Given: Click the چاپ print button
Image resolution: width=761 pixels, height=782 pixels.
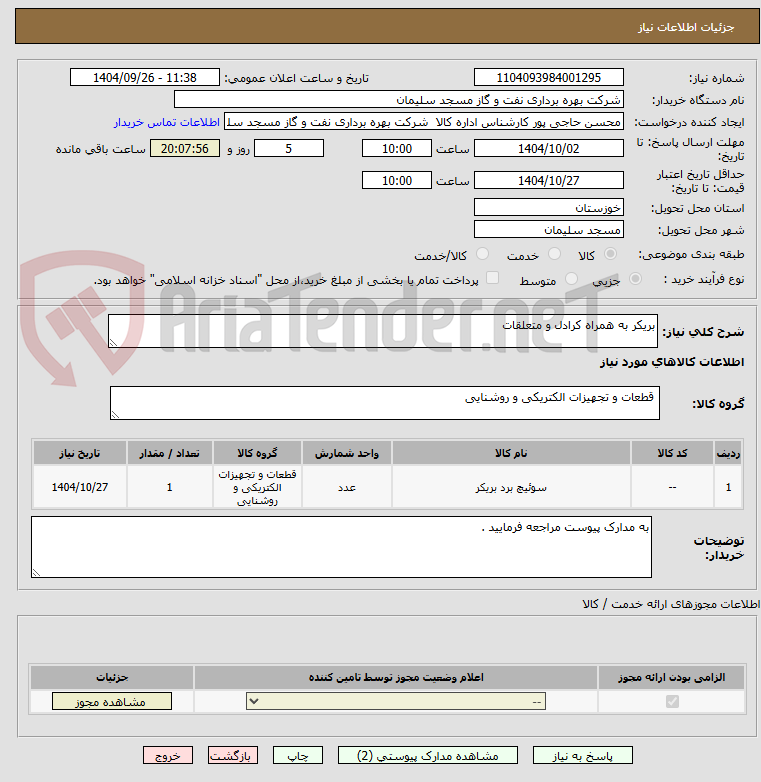Looking at the screenshot, I should pyautogui.click(x=298, y=756).
